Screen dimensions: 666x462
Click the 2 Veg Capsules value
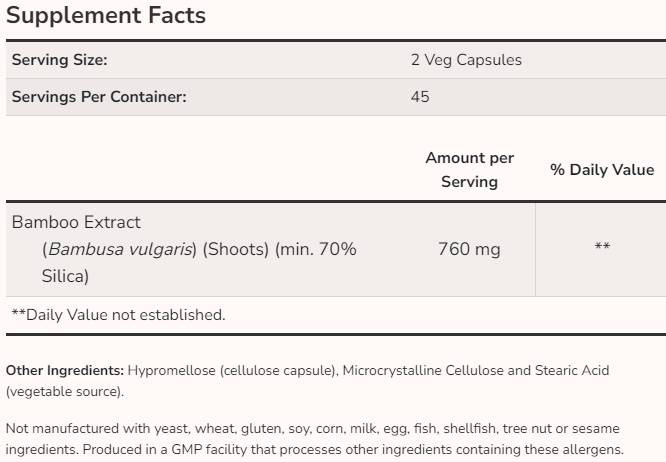point(466,60)
